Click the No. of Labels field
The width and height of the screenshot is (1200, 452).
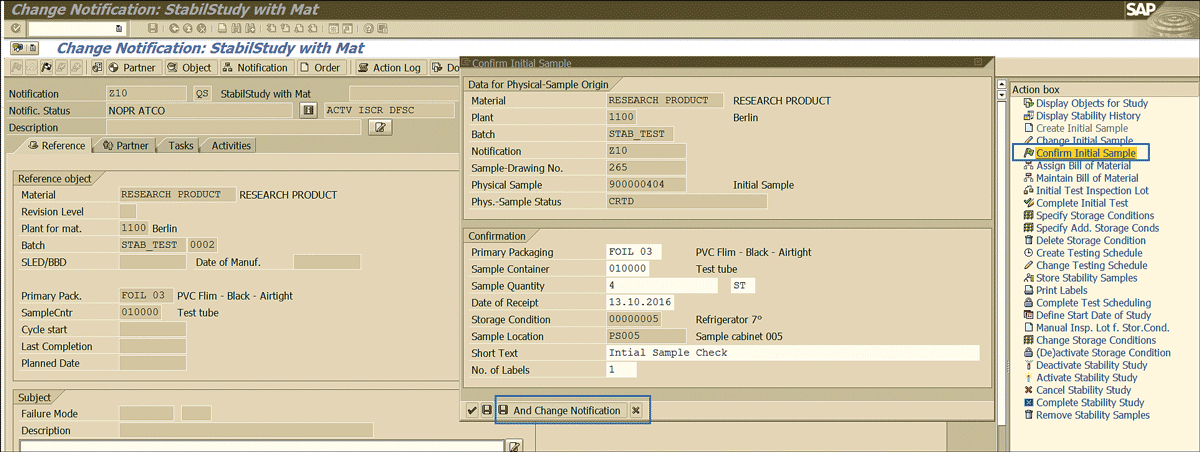tap(621, 370)
